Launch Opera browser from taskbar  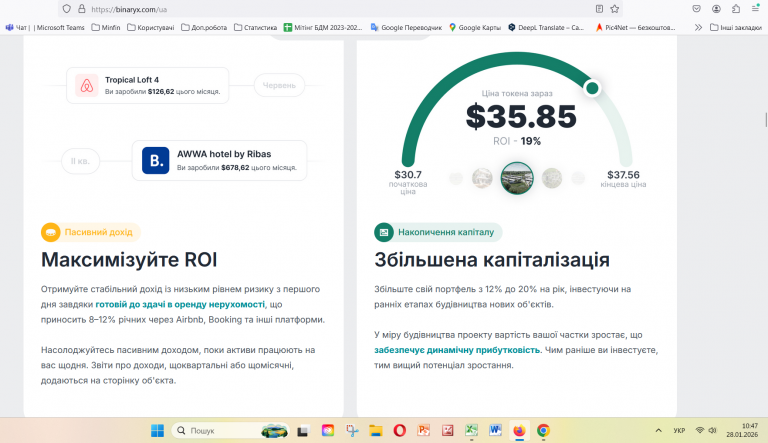tap(400, 431)
